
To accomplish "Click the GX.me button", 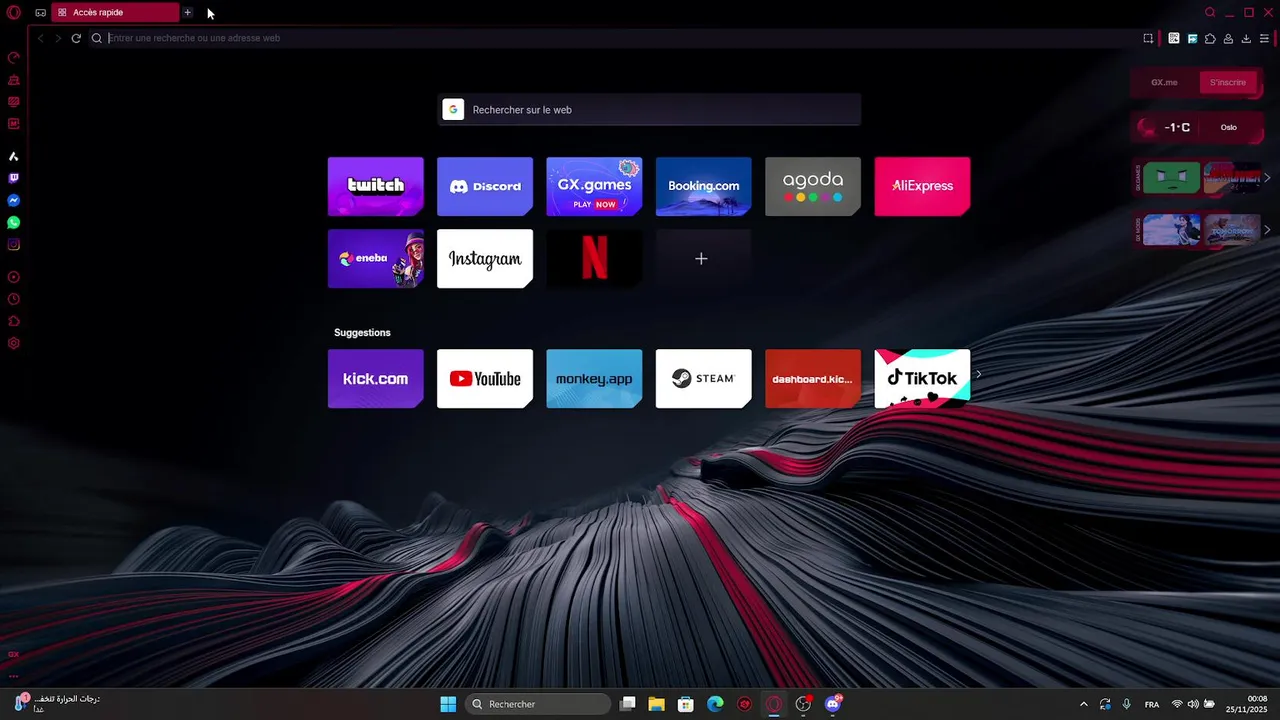I will coord(1164,82).
